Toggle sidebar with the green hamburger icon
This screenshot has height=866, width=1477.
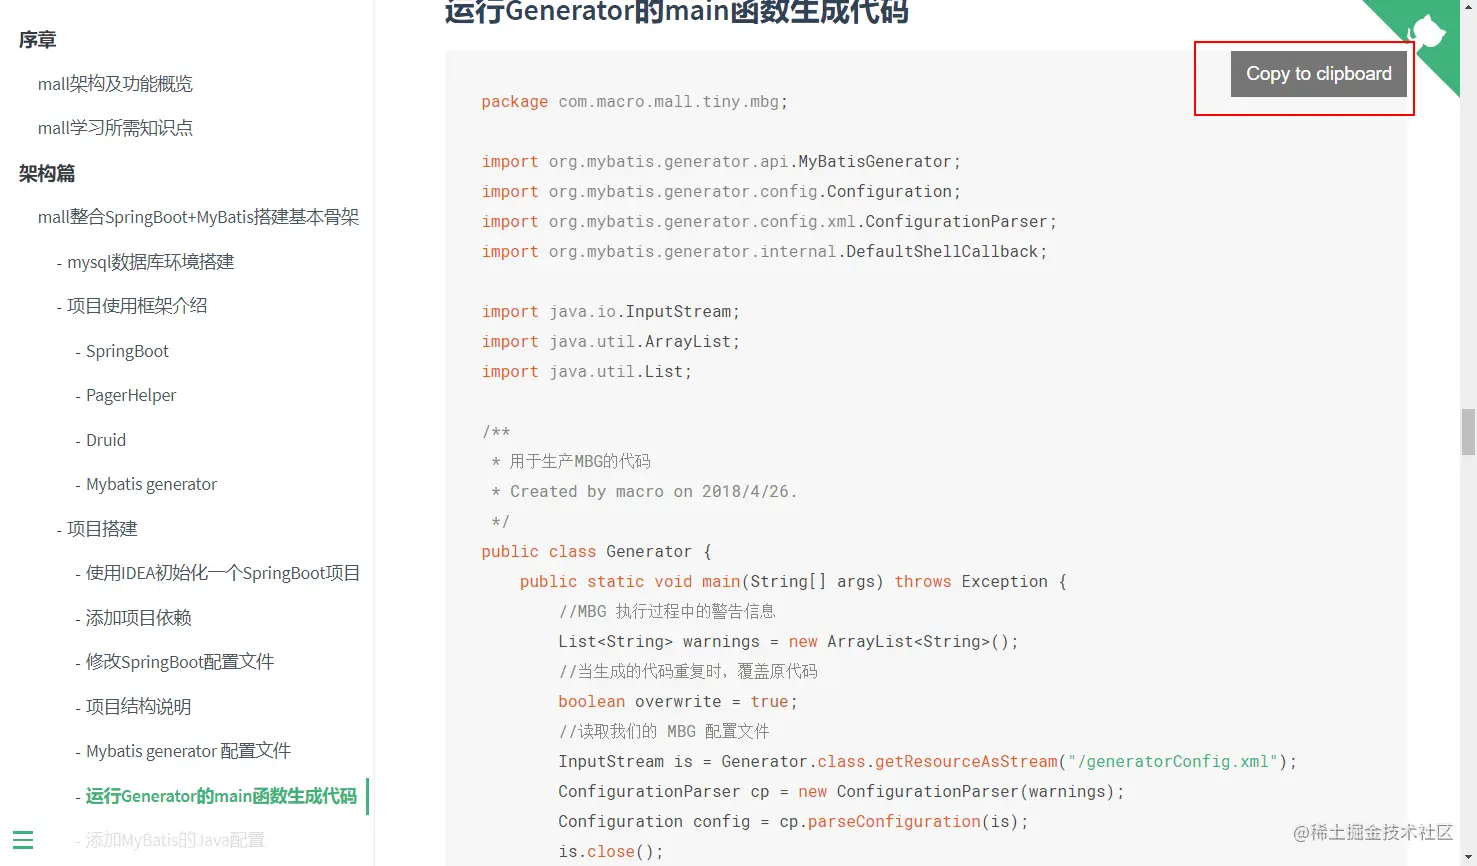coord(23,840)
